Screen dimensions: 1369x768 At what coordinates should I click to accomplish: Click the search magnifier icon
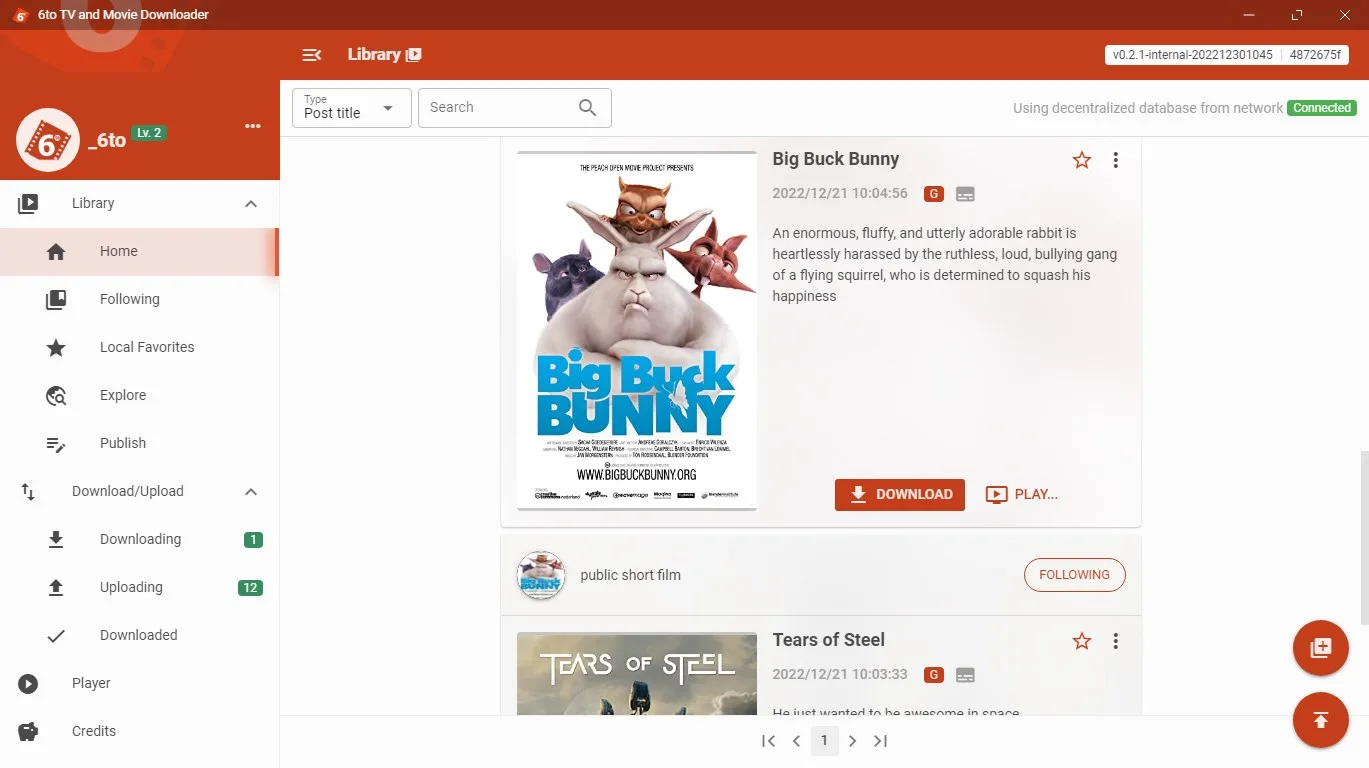coord(587,108)
